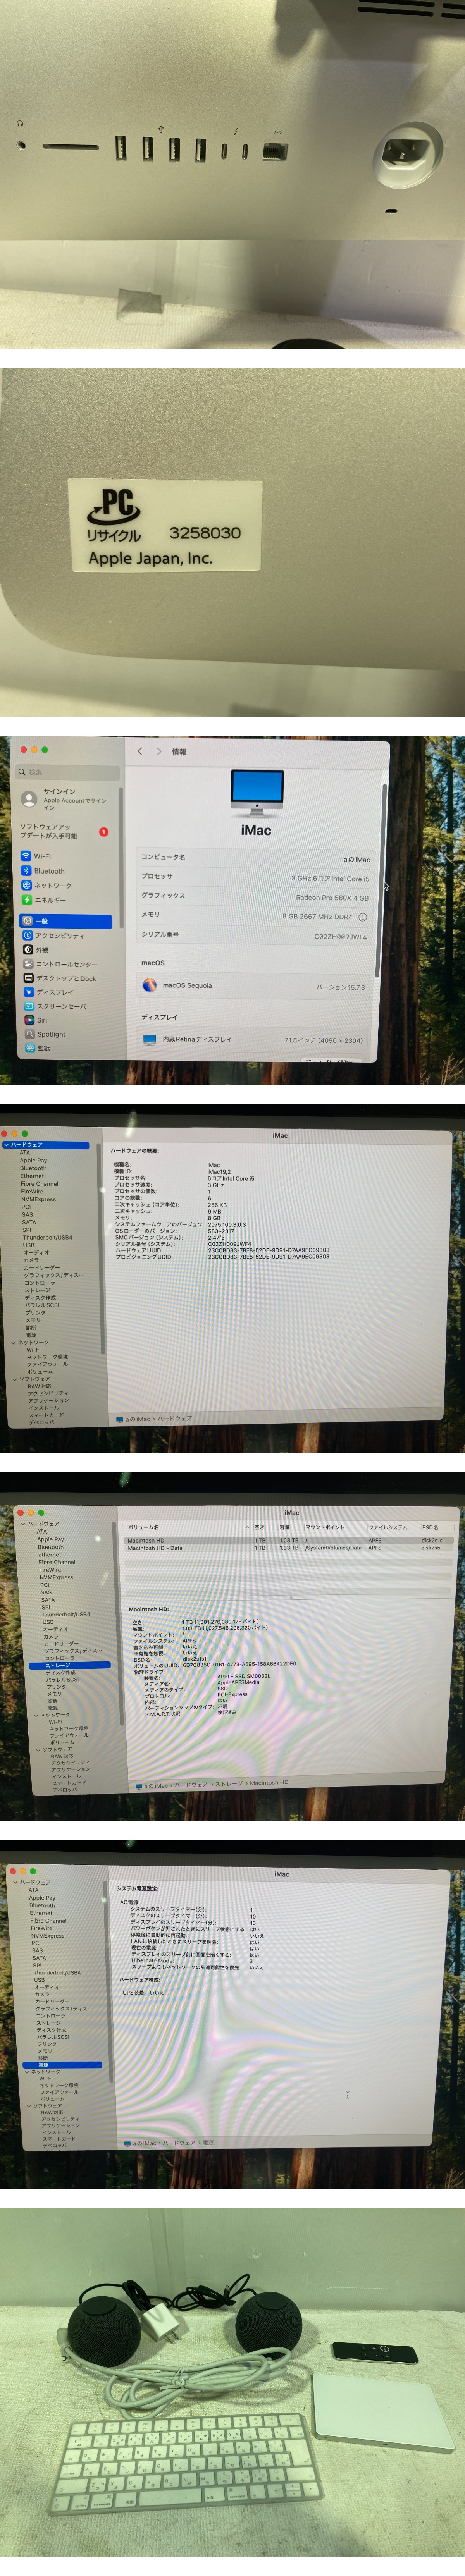Select ネットワーク in the System Settings sidebar
The height and width of the screenshot is (2576, 465).
52,885
